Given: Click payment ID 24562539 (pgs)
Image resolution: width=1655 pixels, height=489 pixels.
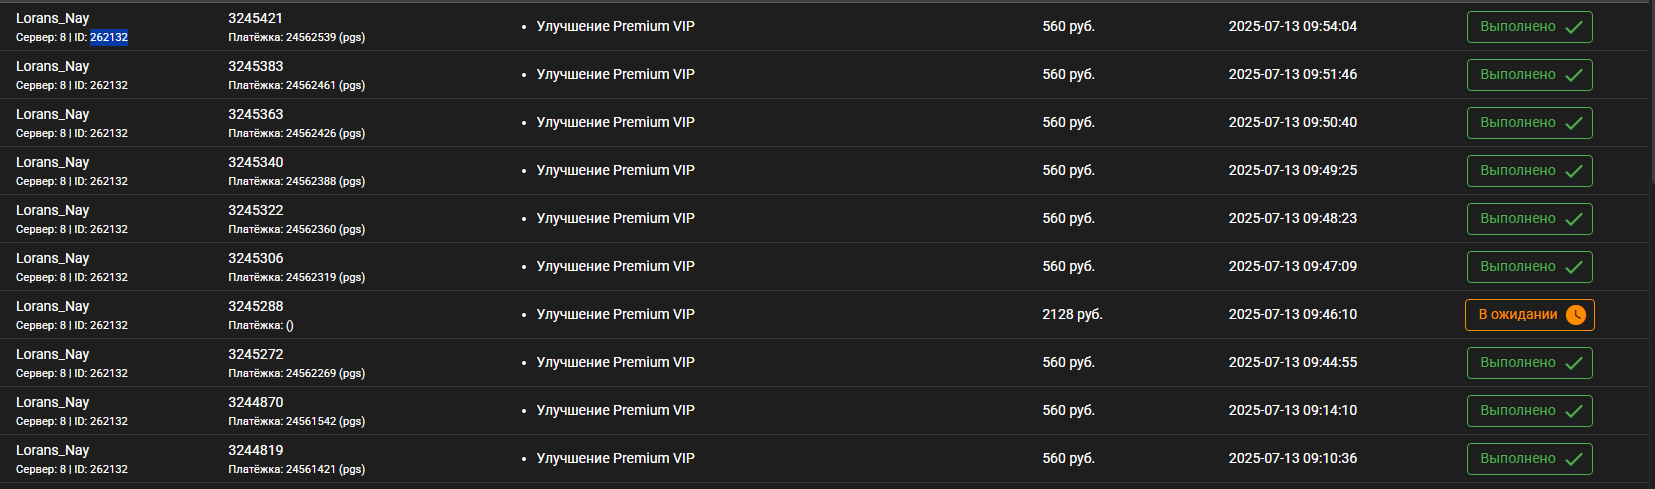Looking at the screenshot, I should pyautogui.click(x=325, y=37).
